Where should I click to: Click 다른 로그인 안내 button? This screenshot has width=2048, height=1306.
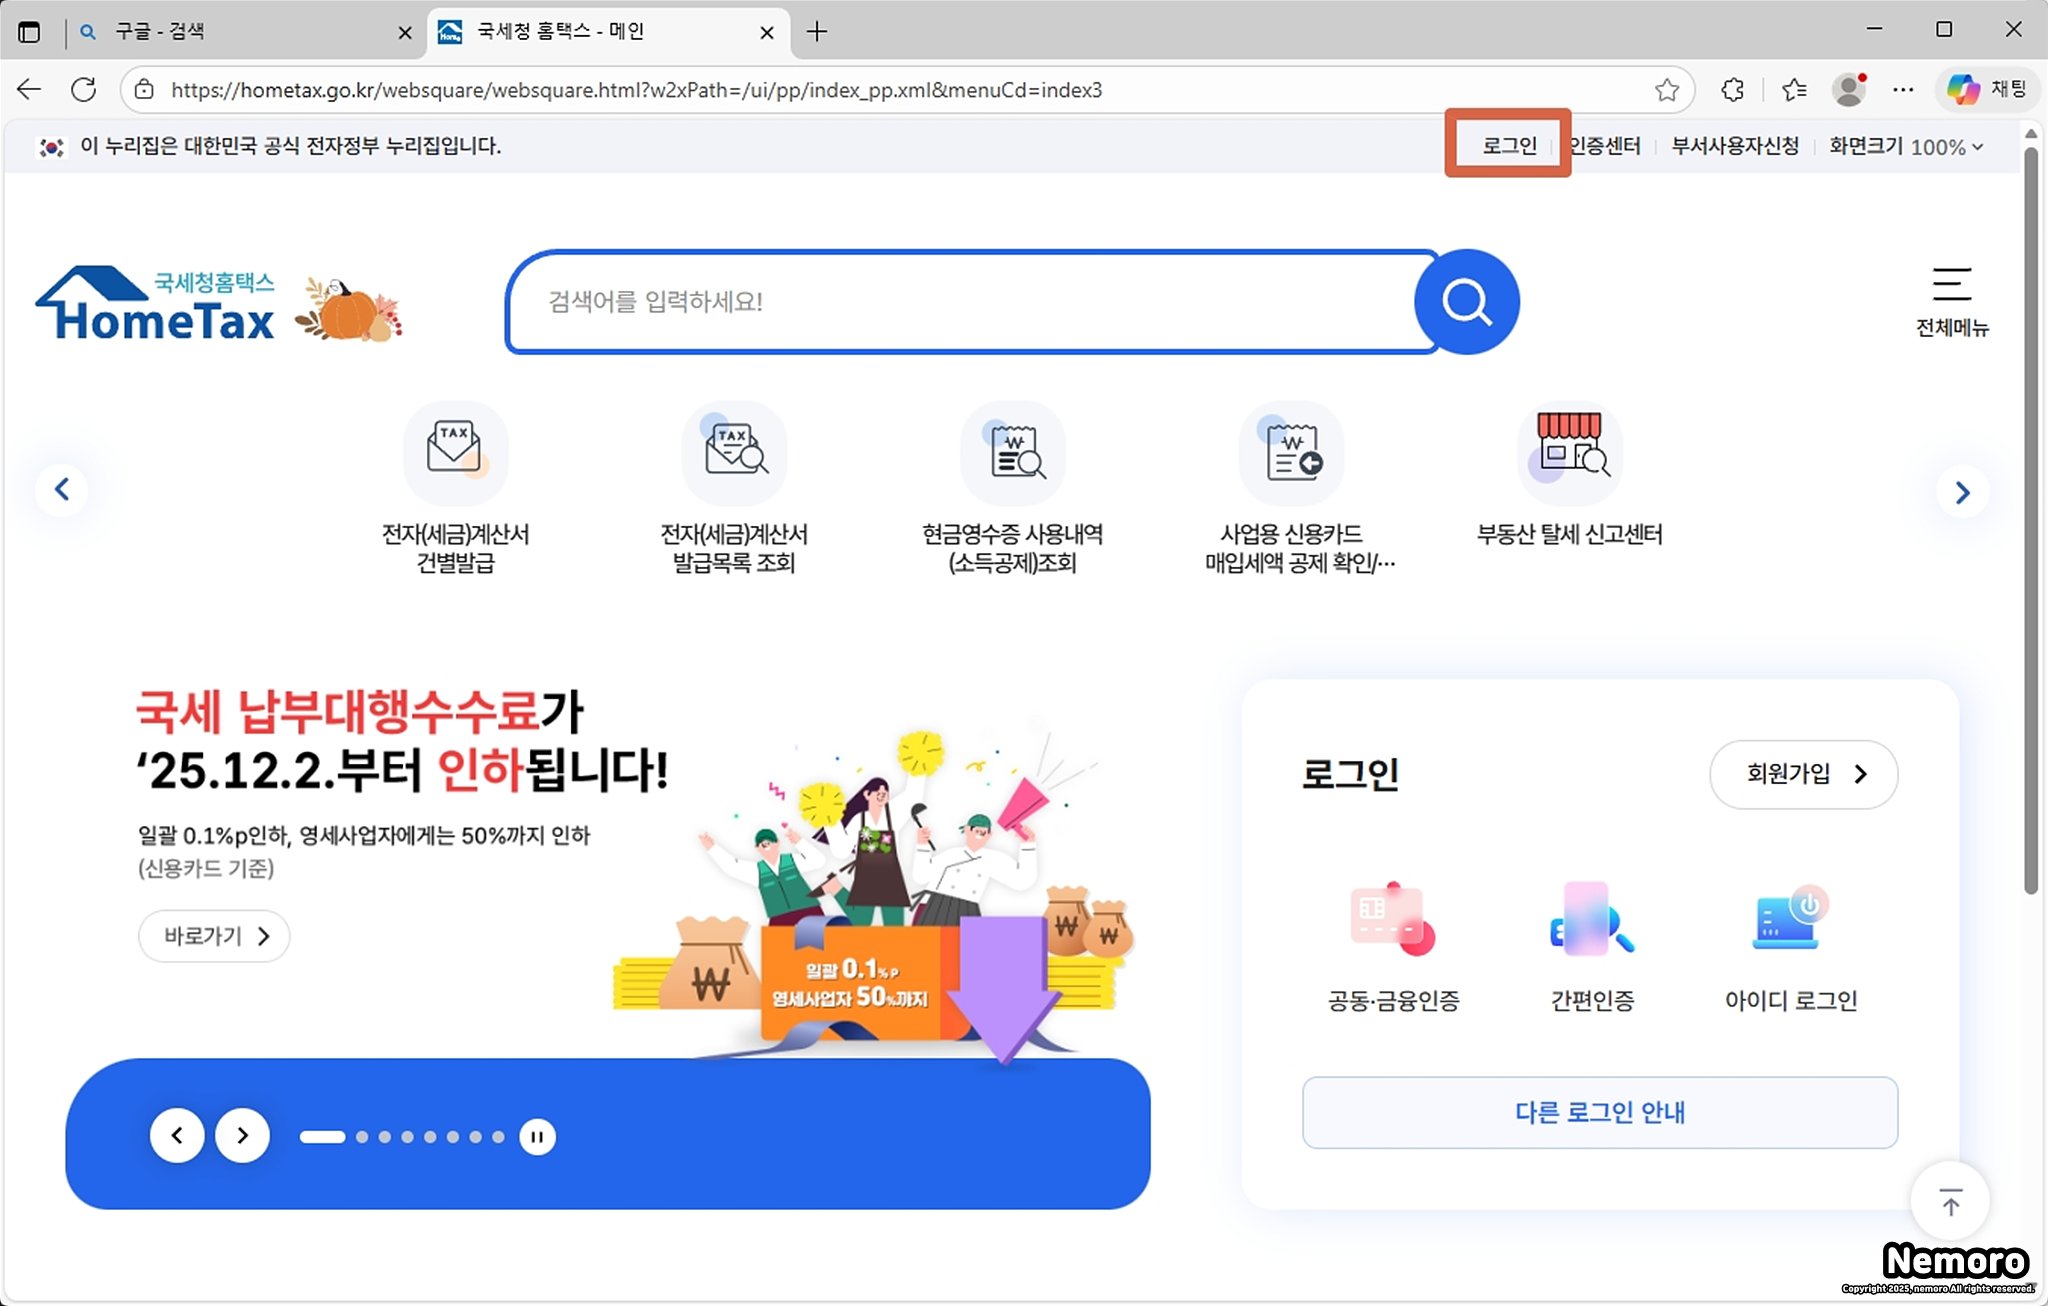[1599, 1112]
